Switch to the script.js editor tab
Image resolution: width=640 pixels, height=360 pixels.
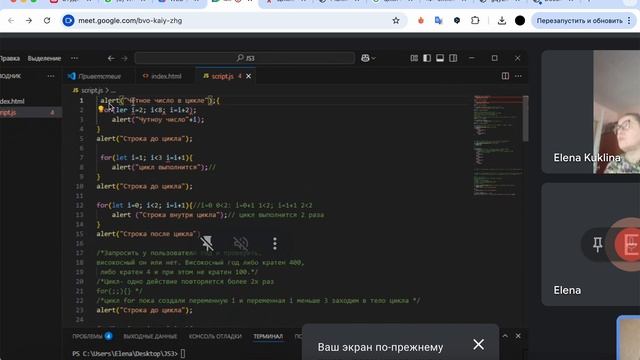pos(222,76)
